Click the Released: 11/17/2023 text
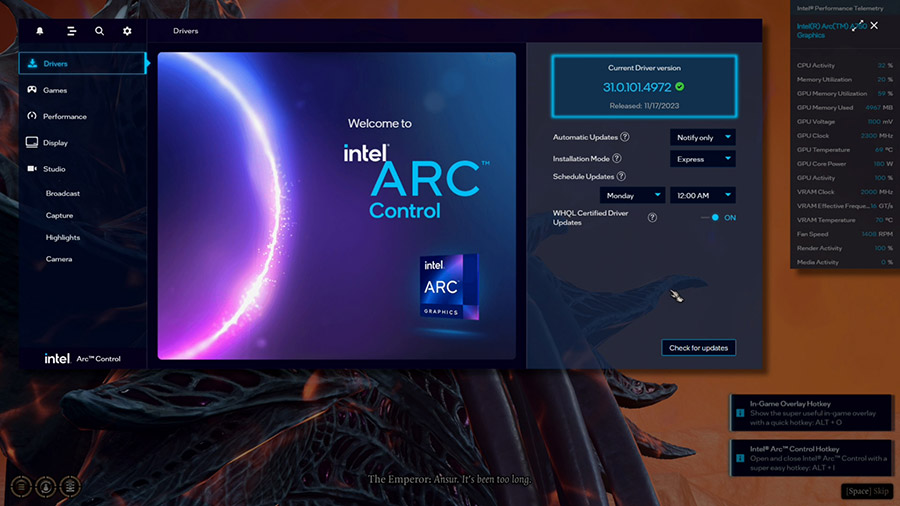Image resolution: width=900 pixels, height=506 pixels. [x=644, y=106]
